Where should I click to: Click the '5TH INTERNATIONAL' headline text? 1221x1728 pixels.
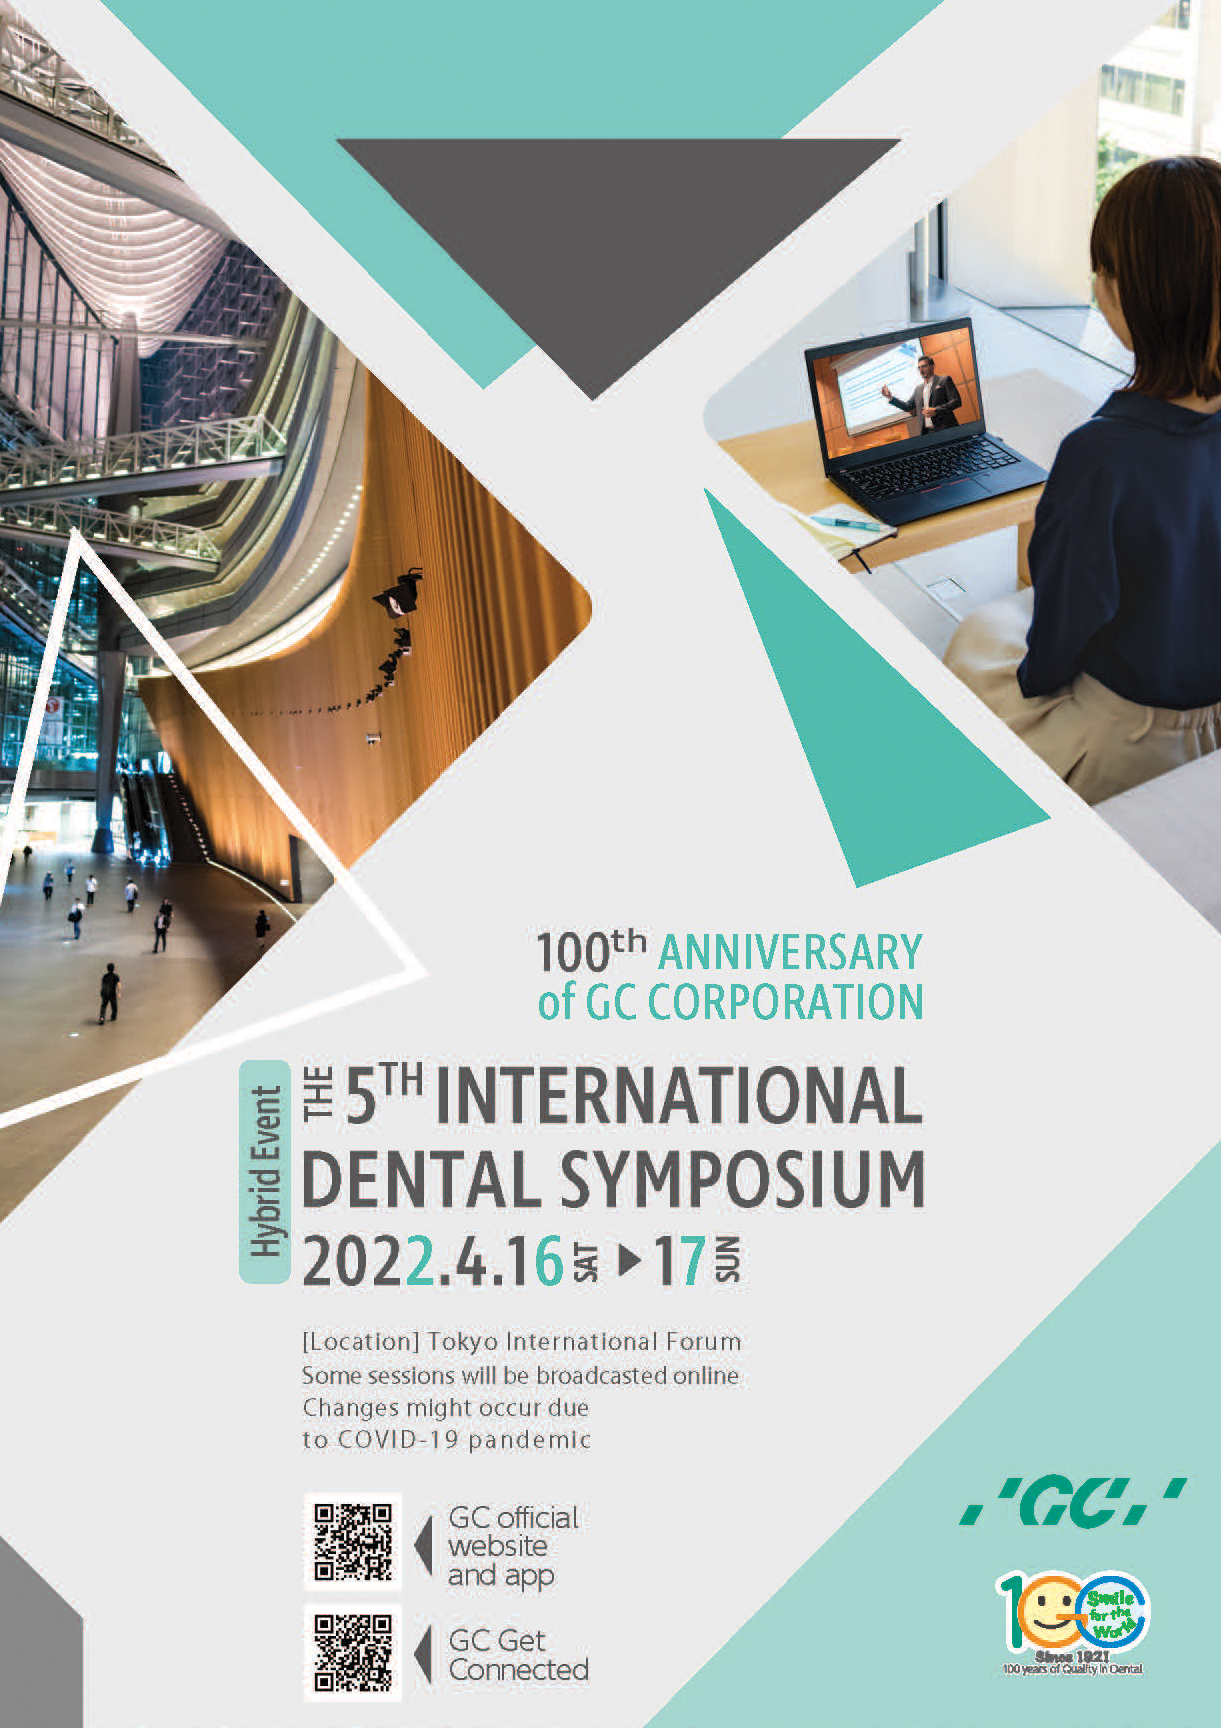pyautogui.click(x=677, y=1096)
